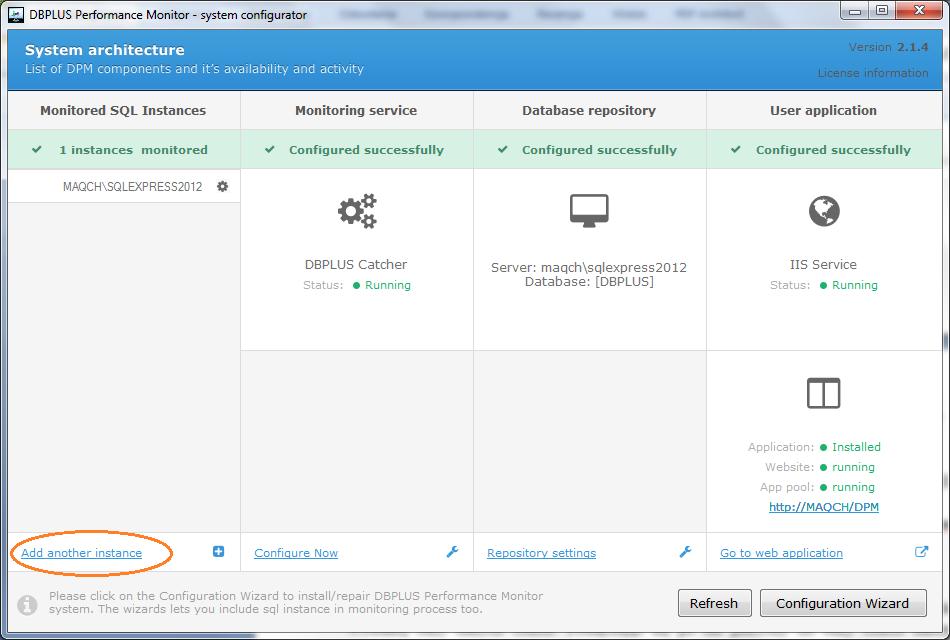
Task: Click the plus icon beside Add another instance
Action: (219, 552)
